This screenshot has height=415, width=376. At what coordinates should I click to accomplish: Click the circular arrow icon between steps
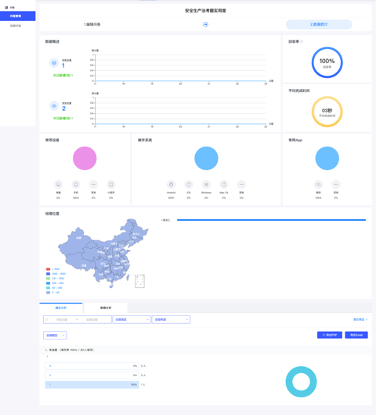[x=206, y=24]
